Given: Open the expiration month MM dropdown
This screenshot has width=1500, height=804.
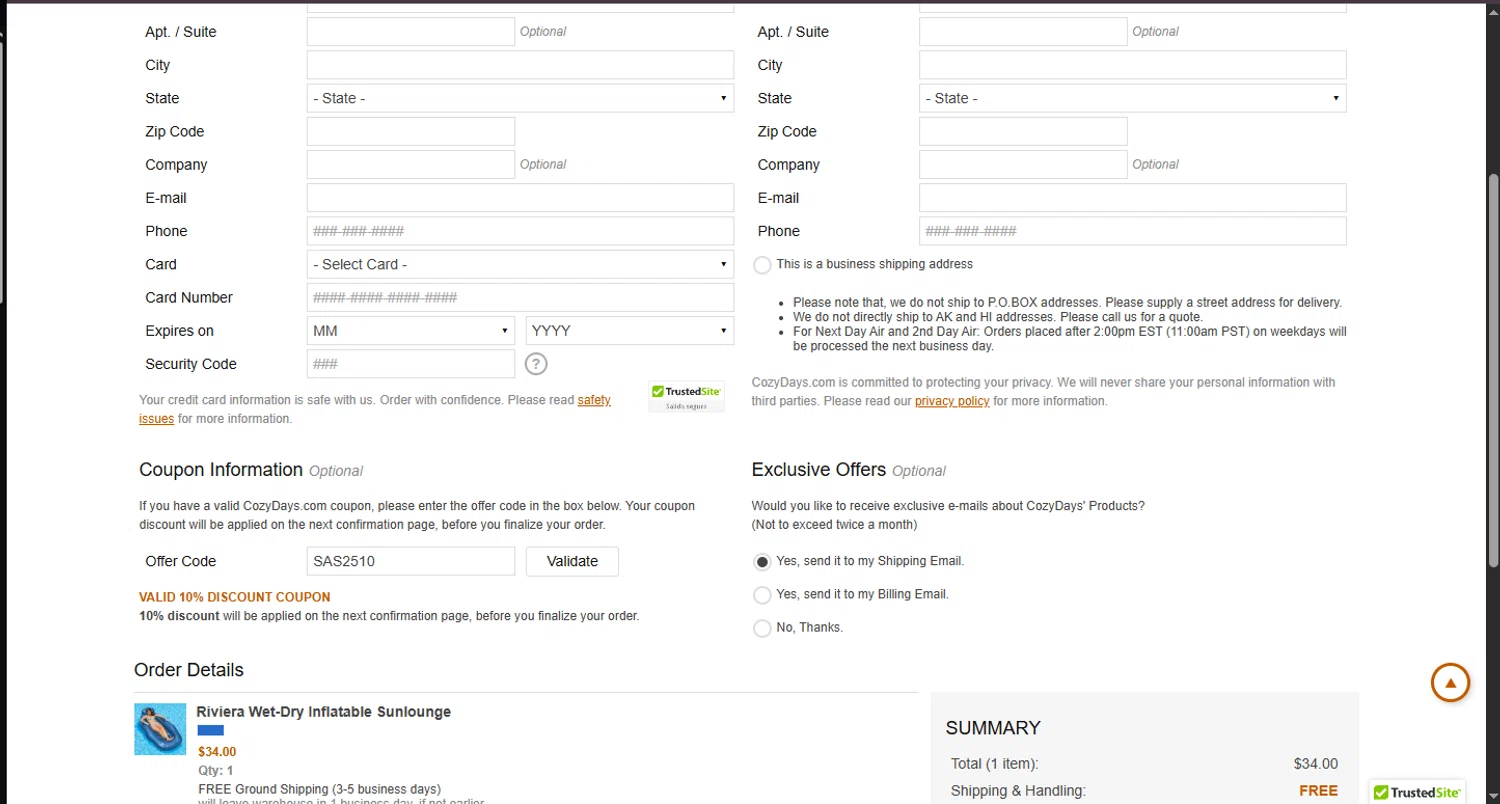Looking at the screenshot, I should (x=411, y=330).
